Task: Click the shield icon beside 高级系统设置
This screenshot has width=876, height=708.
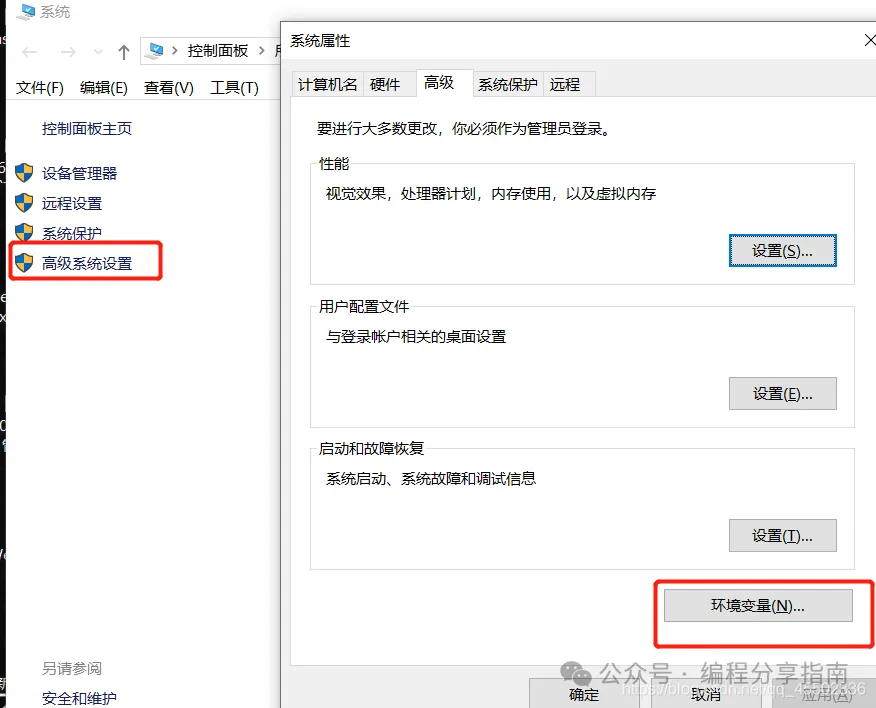Action: 24,263
